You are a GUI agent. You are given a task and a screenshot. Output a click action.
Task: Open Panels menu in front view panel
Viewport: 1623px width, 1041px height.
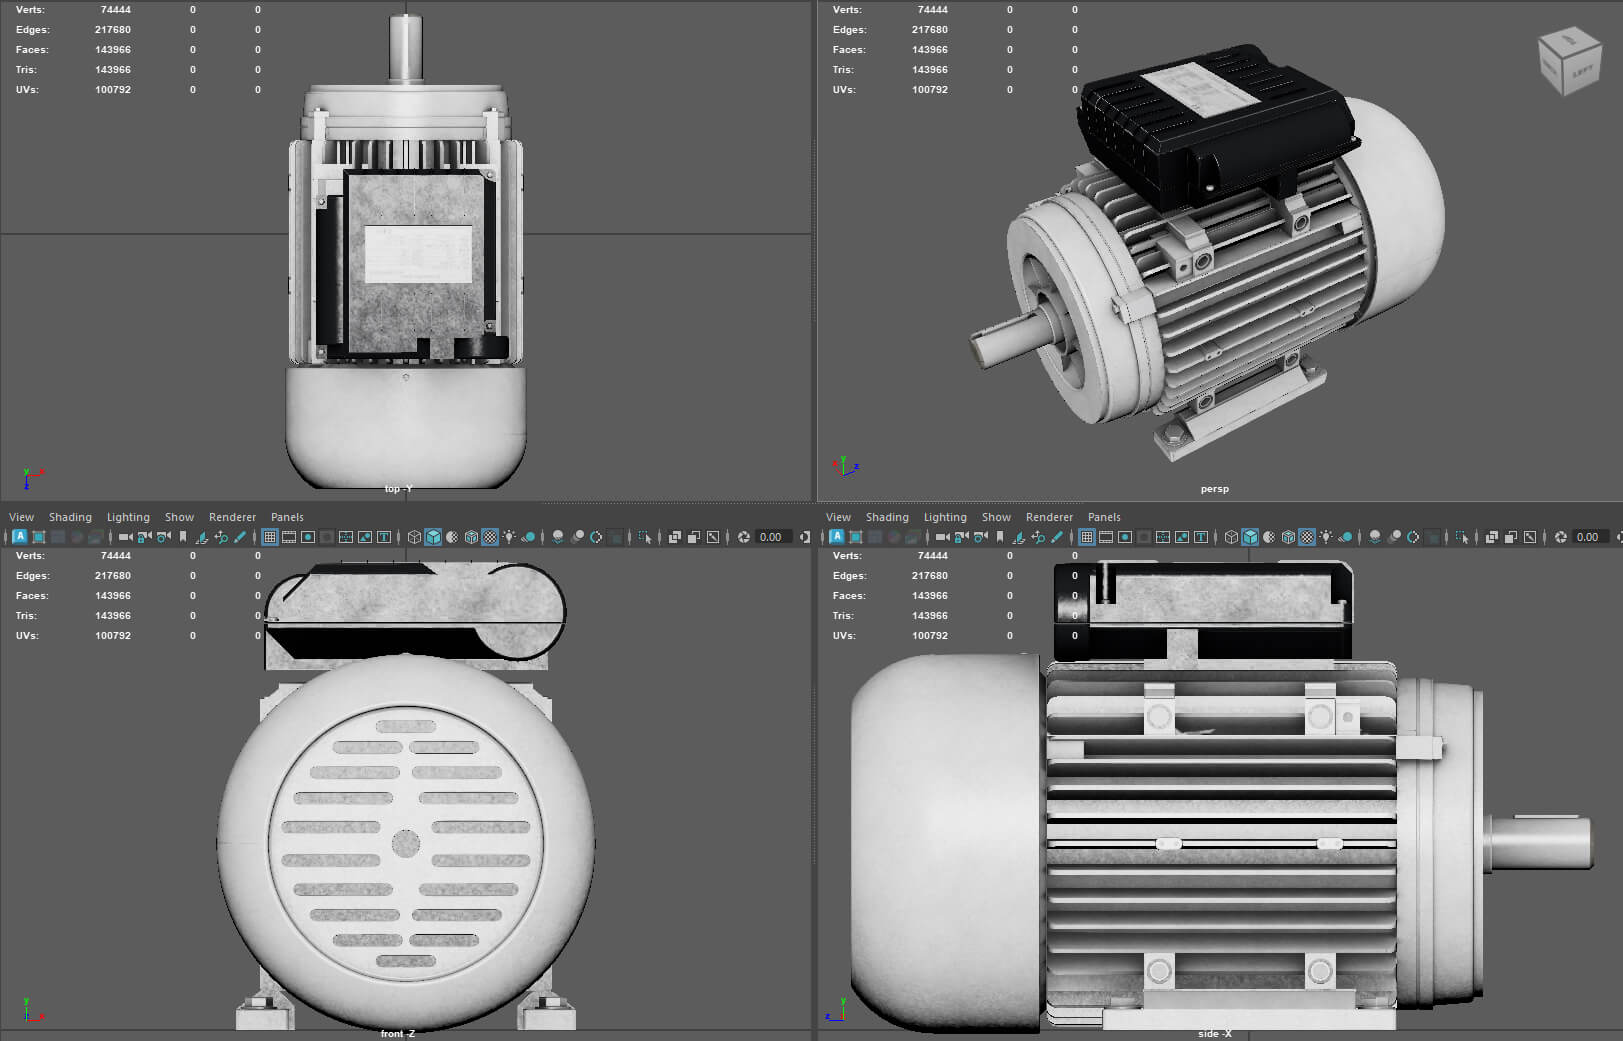tap(287, 517)
